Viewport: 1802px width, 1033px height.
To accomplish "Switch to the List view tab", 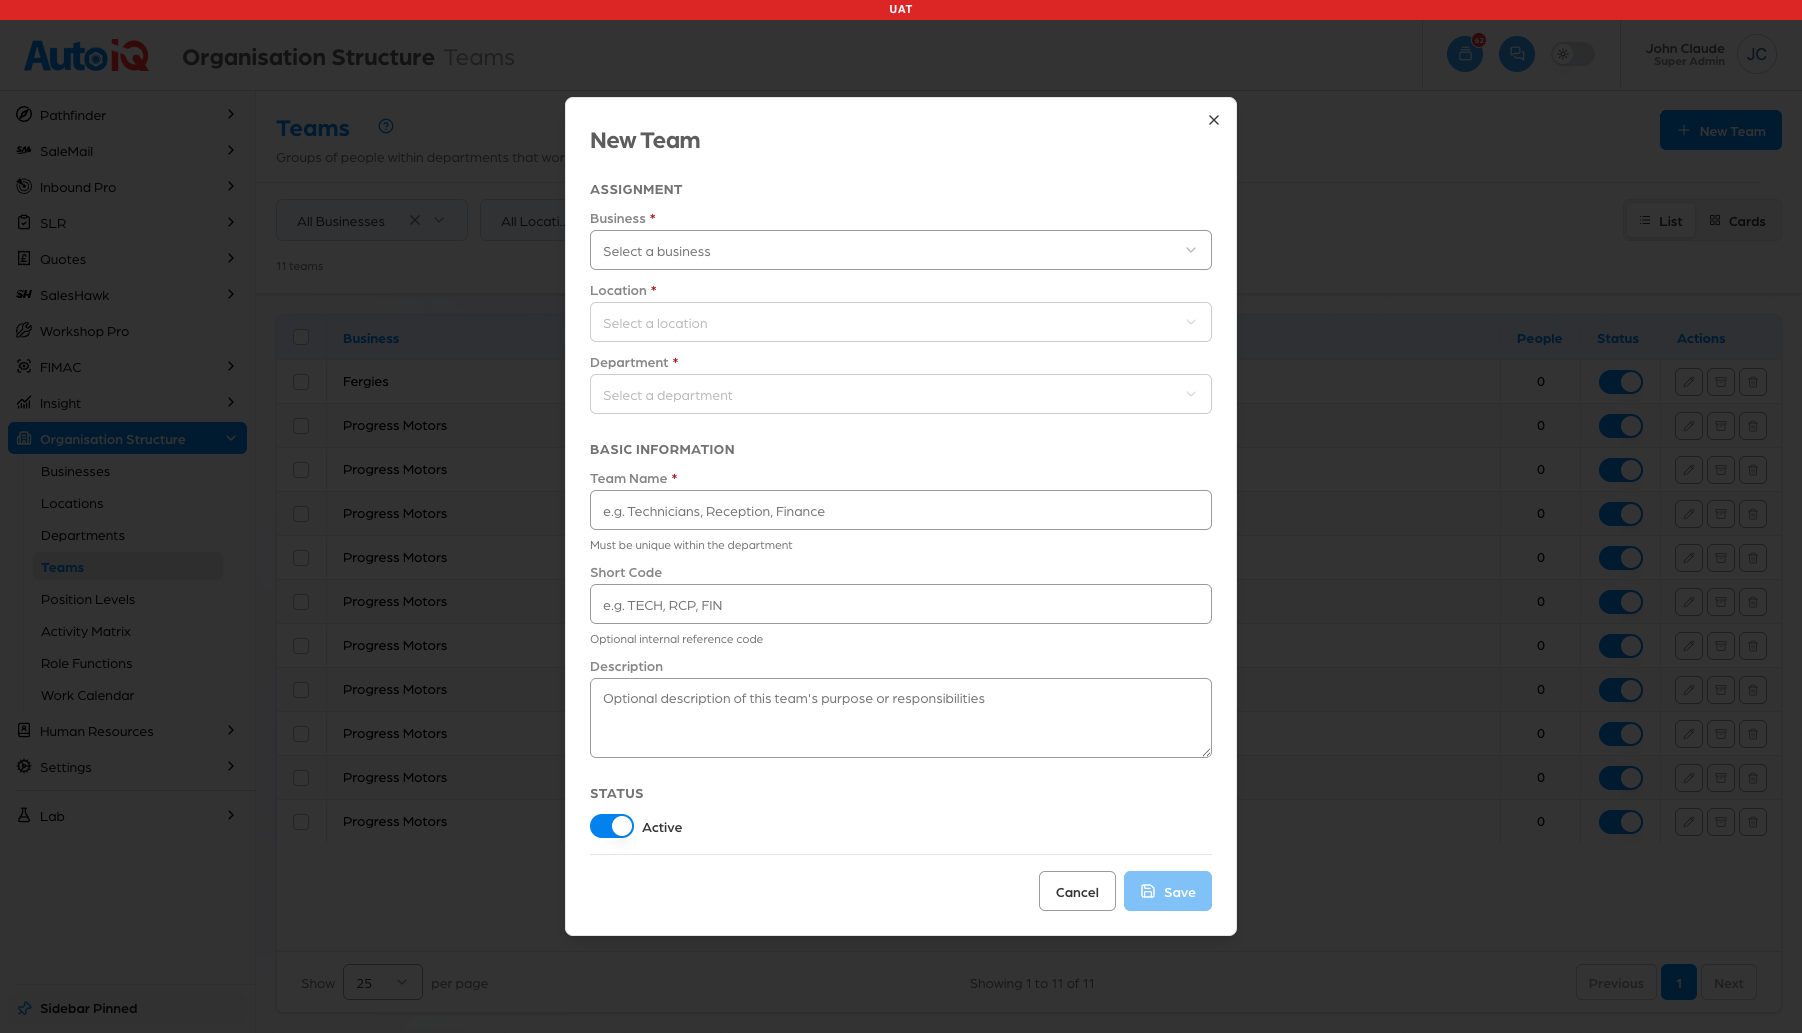I will 1661,221.
